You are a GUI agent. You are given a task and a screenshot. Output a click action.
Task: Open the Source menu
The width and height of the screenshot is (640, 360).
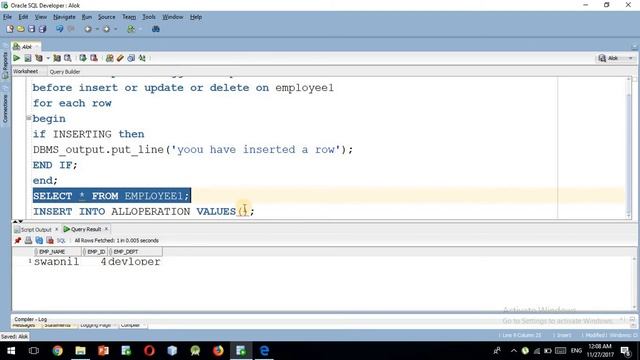(x=107, y=17)
